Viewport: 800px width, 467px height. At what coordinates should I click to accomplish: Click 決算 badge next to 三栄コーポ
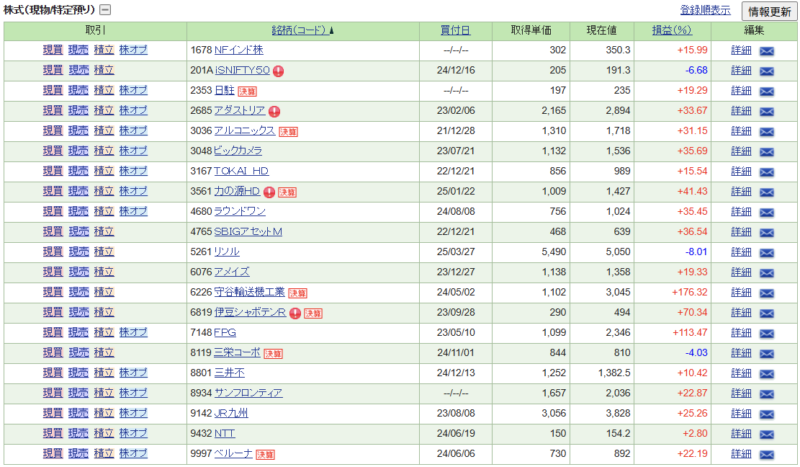pos(273,354)
